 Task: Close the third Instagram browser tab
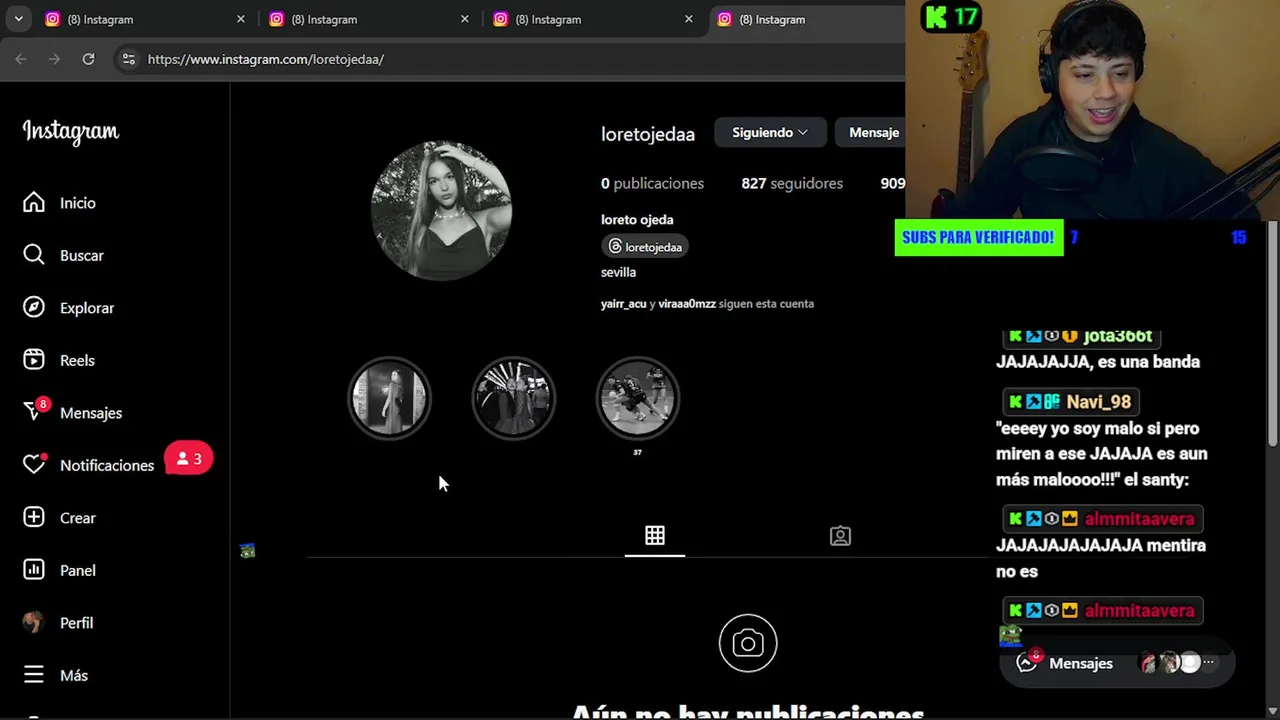pyautogui.click(x=688, y=19)
